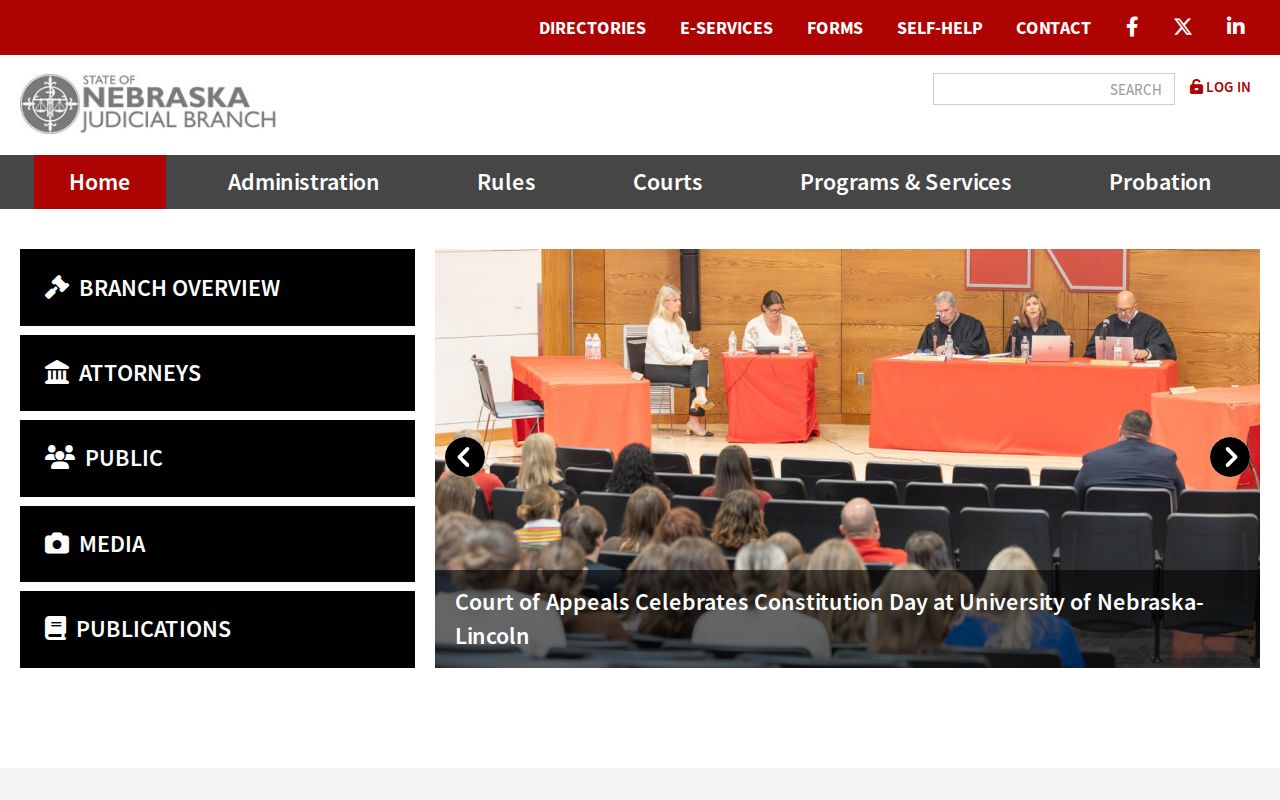Open the Facebook social icon
Screen dimensions: 1280x800
click(x=1132, y=27)
